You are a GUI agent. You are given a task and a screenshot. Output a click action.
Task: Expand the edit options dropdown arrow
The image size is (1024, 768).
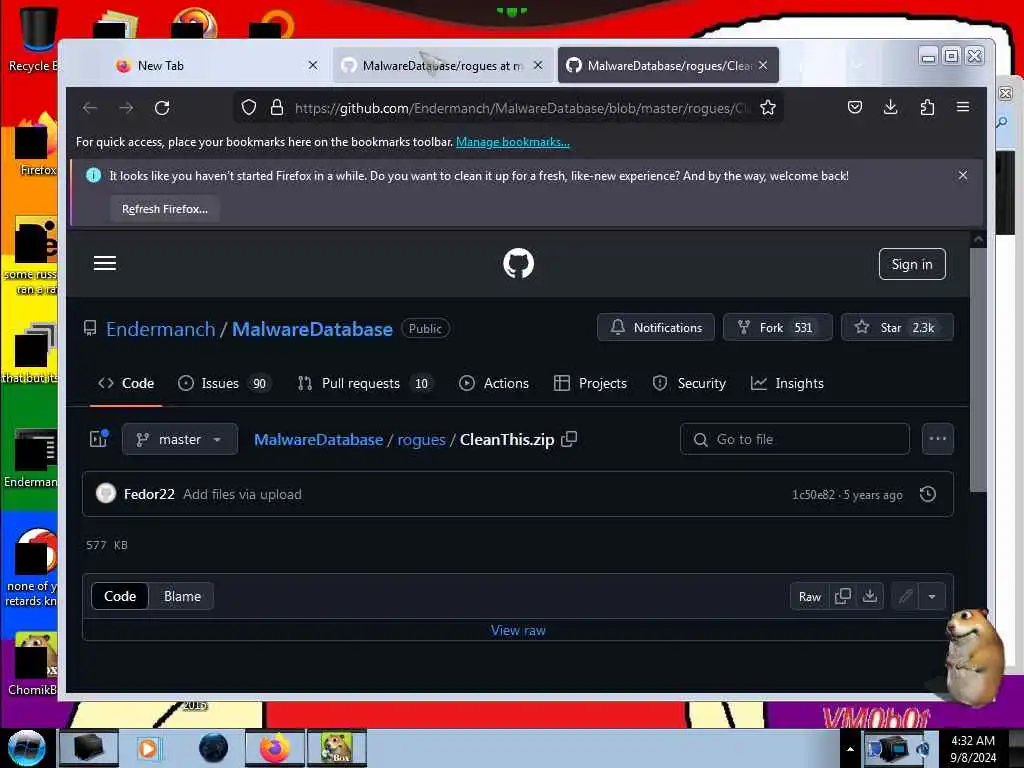click(x=932, y=596)
